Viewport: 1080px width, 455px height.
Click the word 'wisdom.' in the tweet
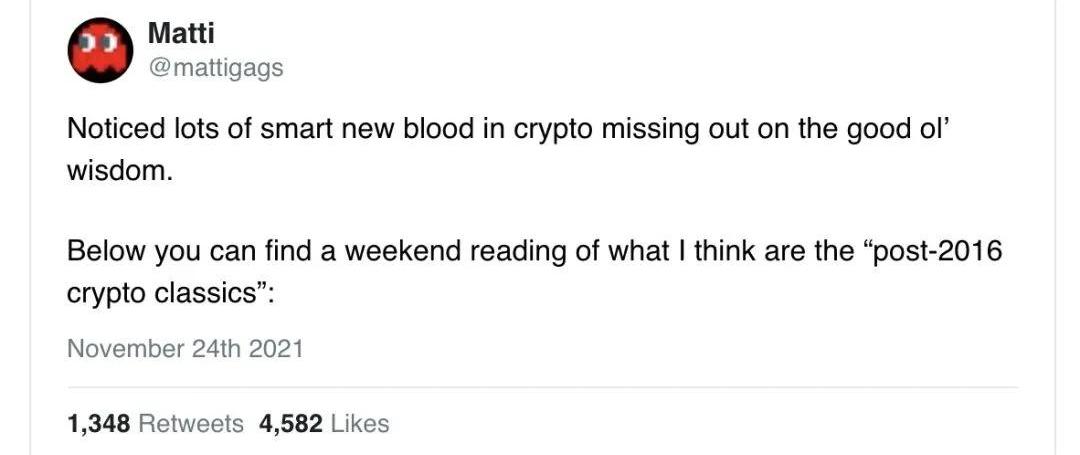coord(118,171)
